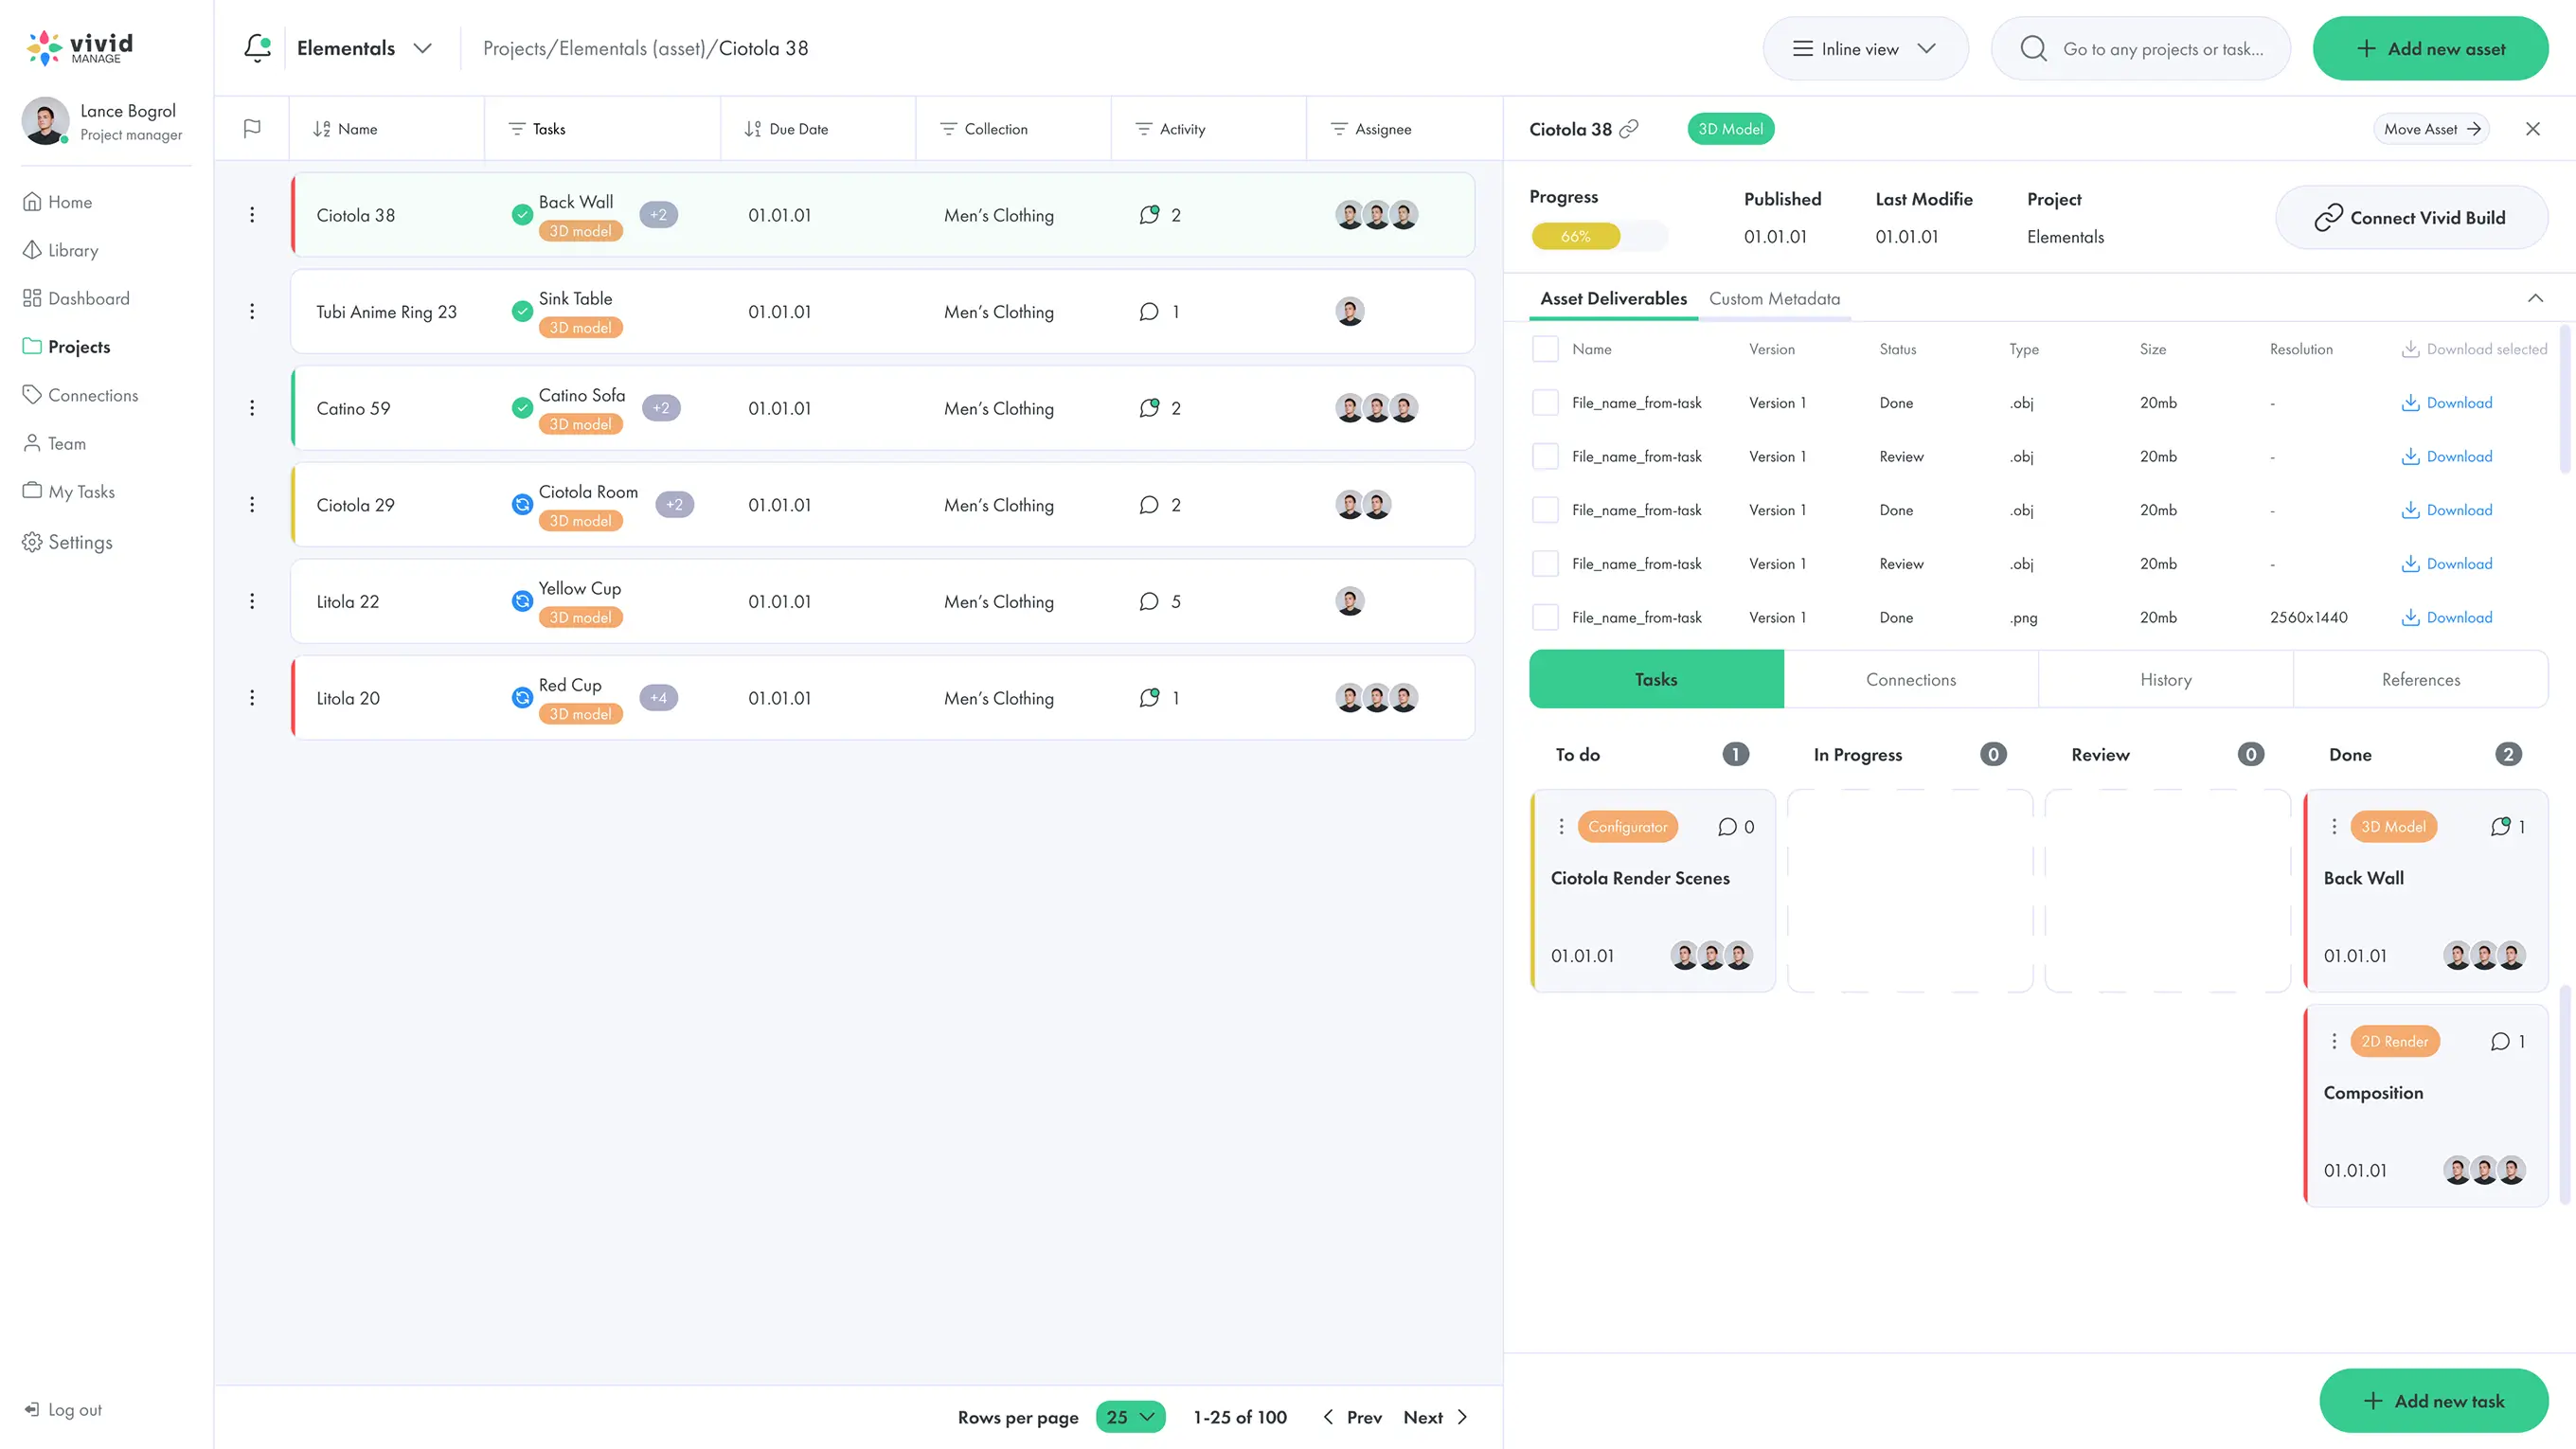Click the project search input field
The width and height of the screenshot is (2576, 1449).
click(x=2160, y=48)
